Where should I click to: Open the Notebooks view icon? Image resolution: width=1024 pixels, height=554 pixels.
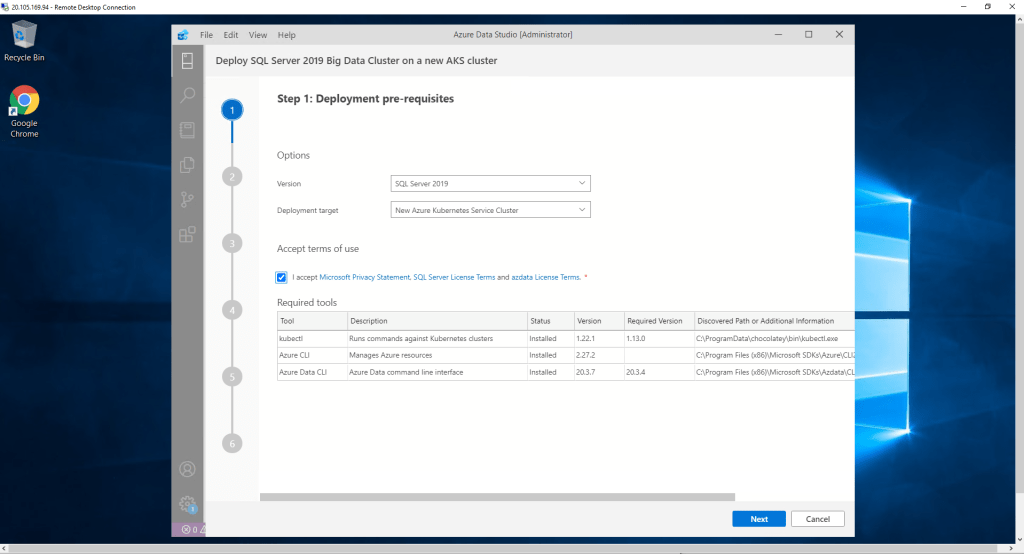[187, 130]
